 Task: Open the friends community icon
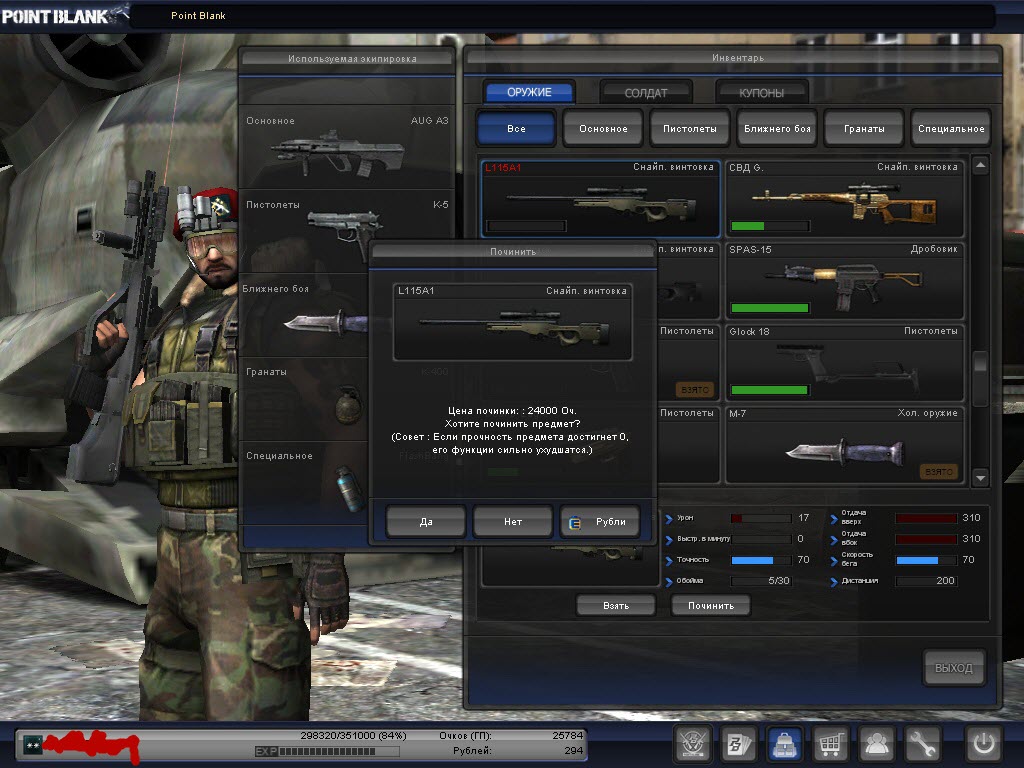click(x=877, y=744)
